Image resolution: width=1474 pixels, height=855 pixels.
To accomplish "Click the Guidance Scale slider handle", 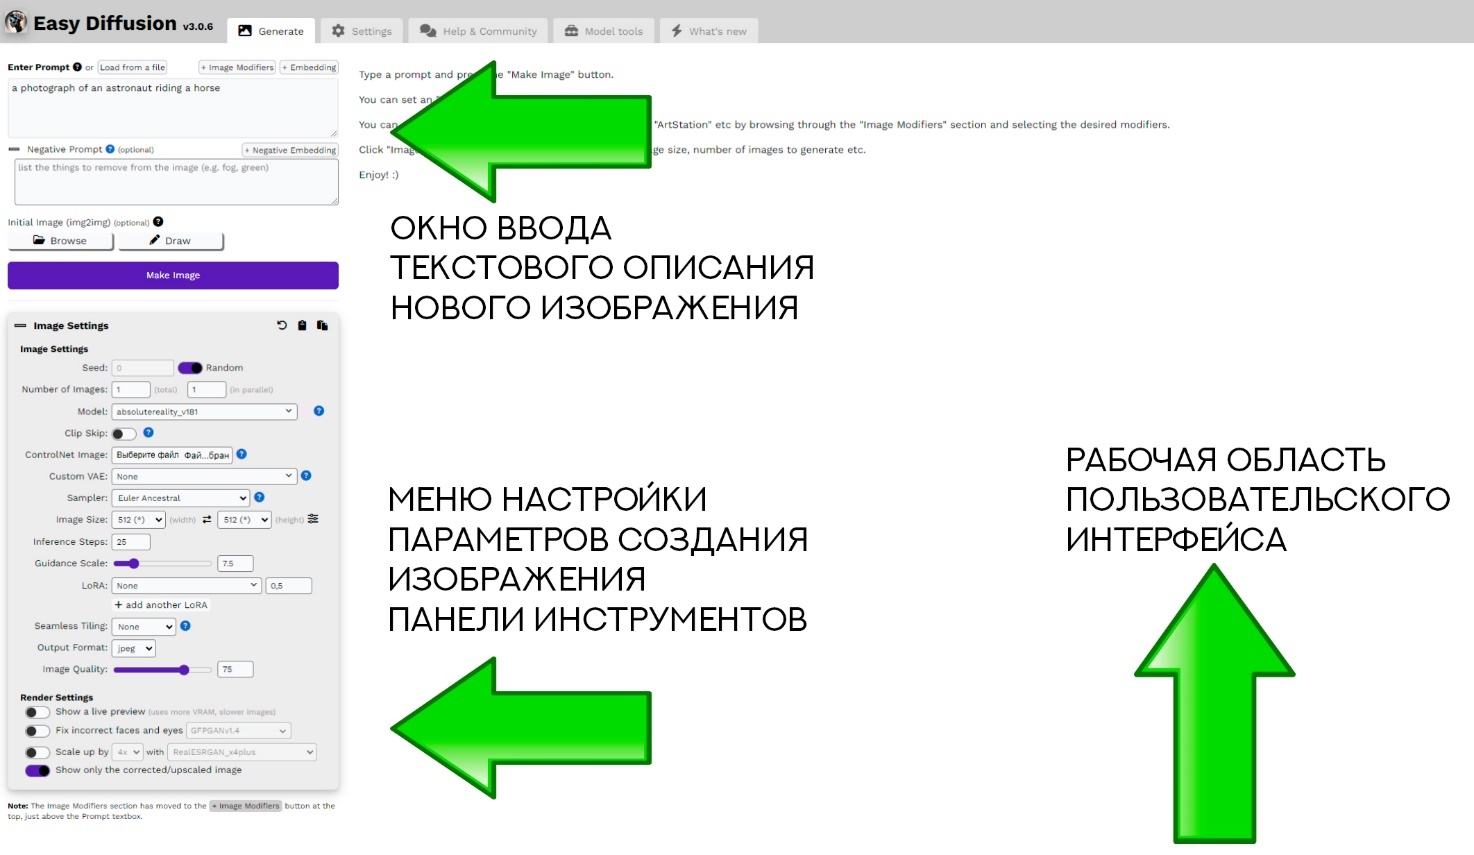I will 133,564.
